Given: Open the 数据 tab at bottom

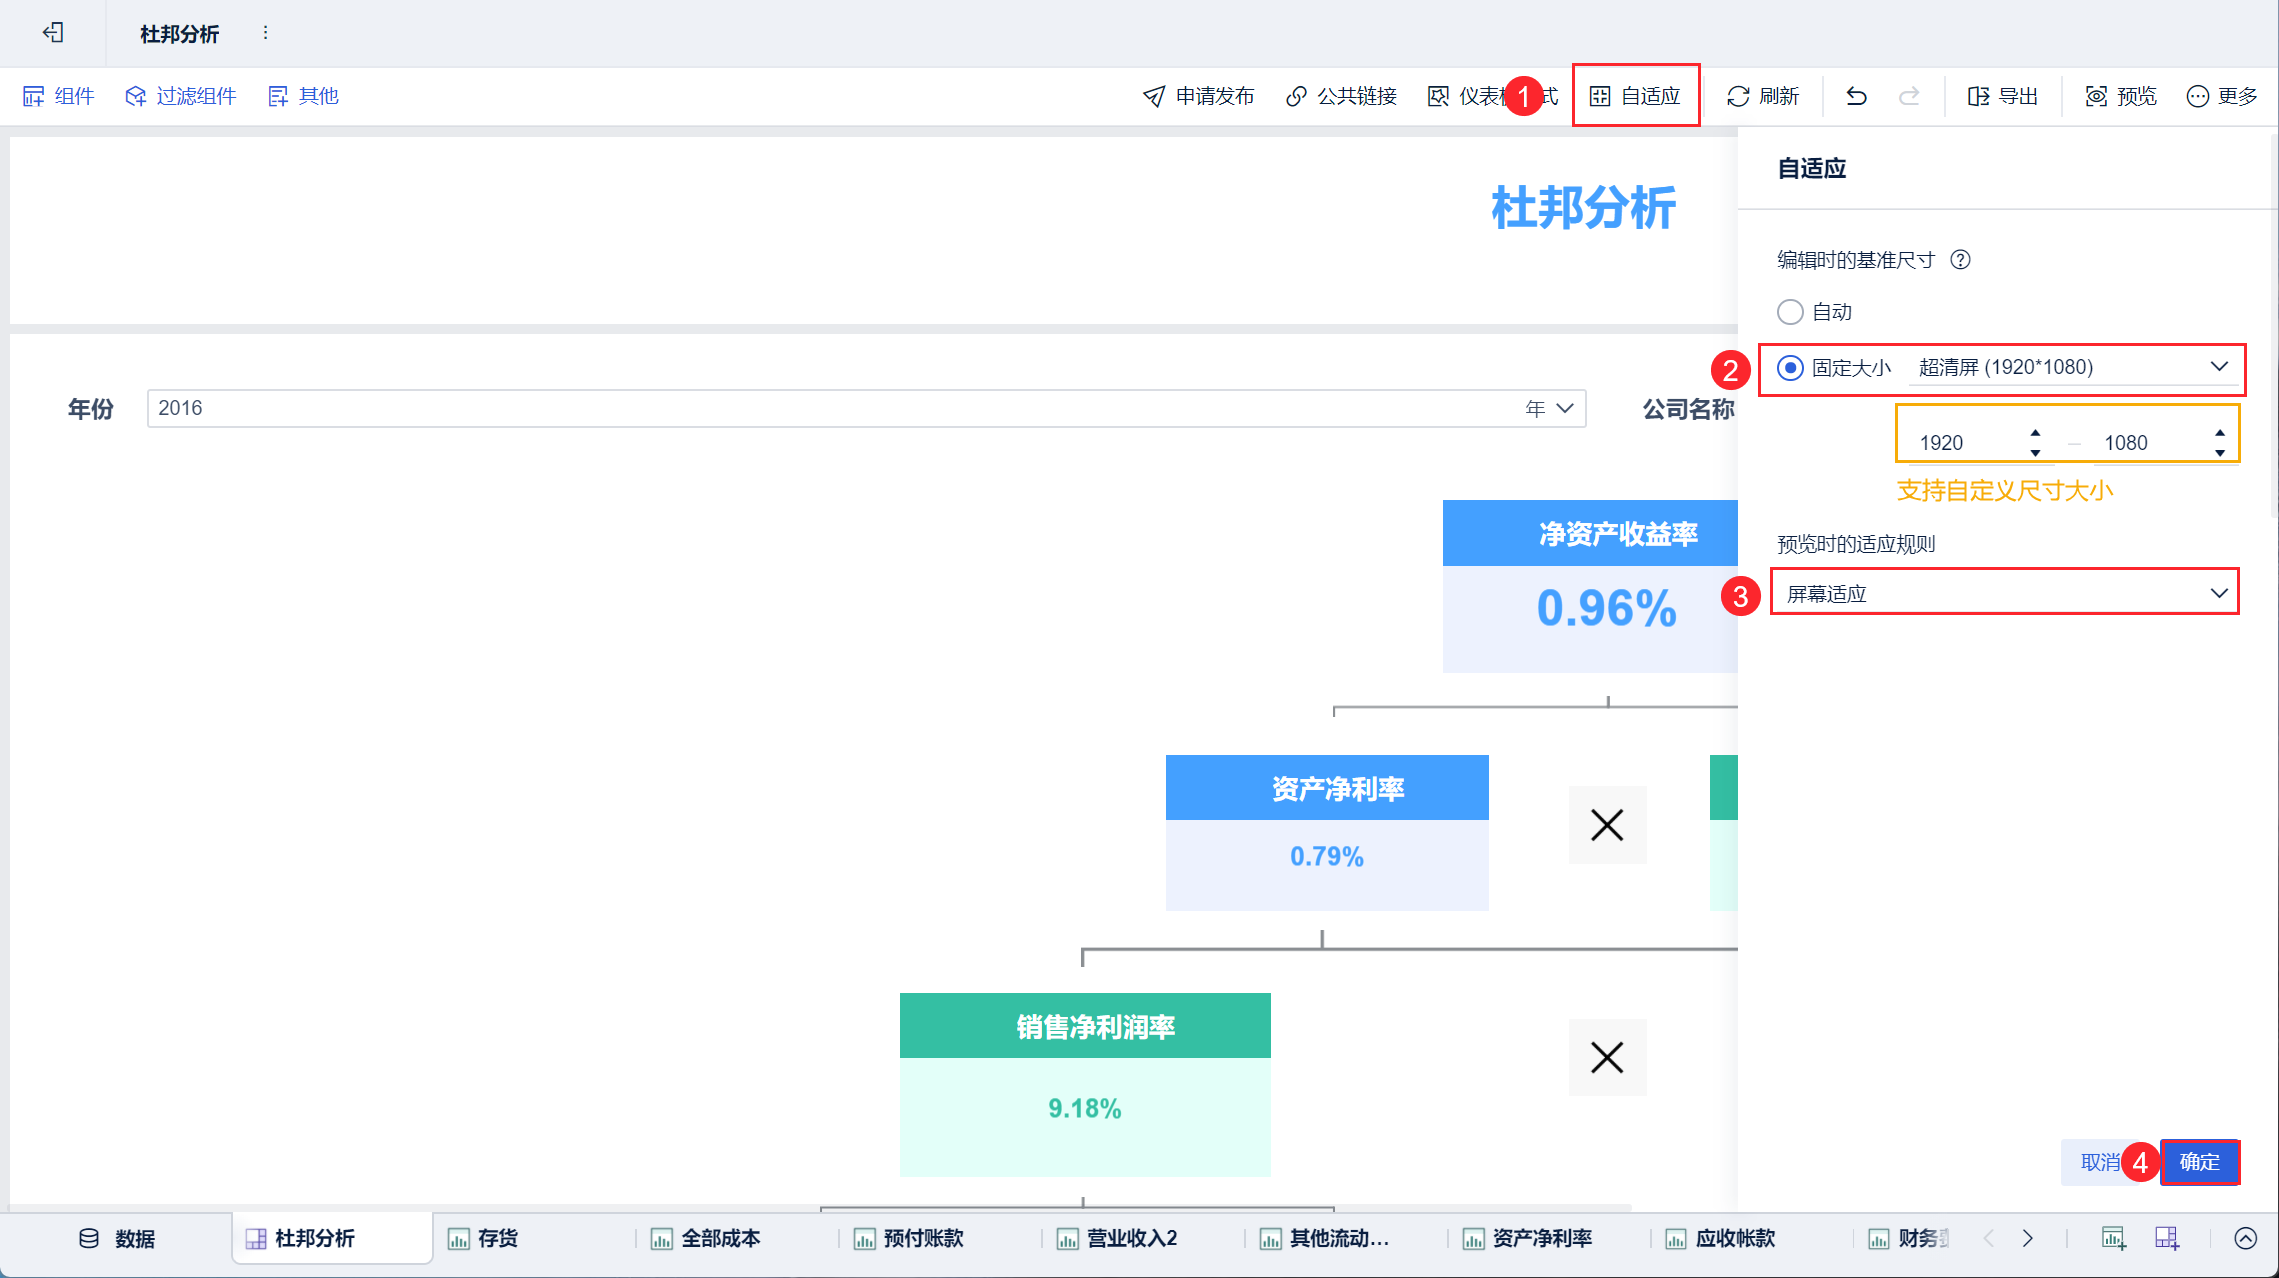Looking at the screenshot, I should (118, 1238).
